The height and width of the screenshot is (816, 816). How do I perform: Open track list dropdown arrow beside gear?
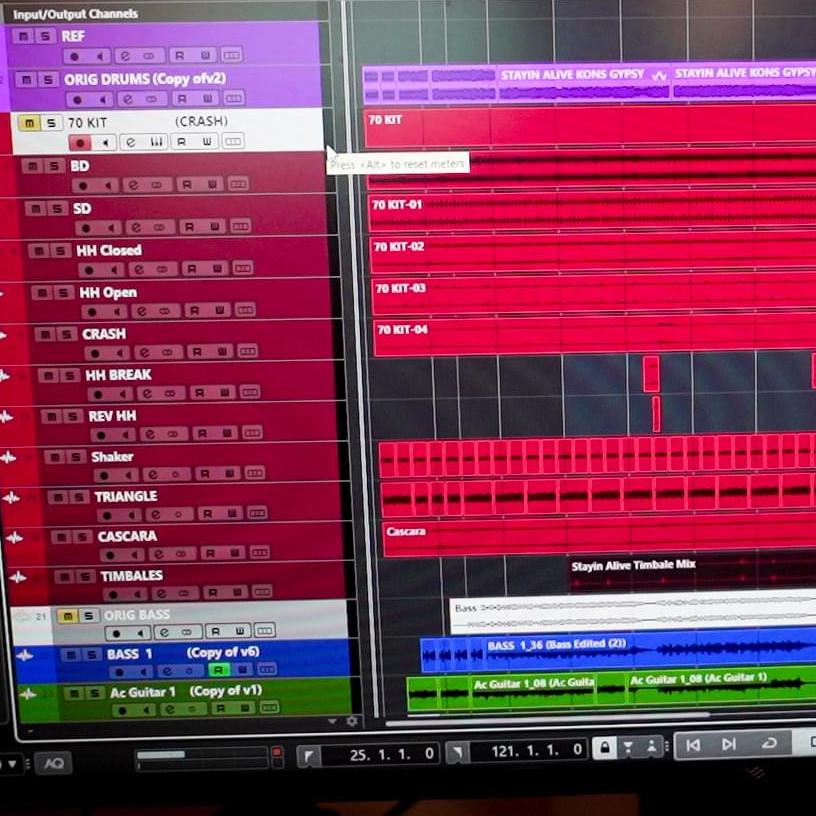coord(332,721)
